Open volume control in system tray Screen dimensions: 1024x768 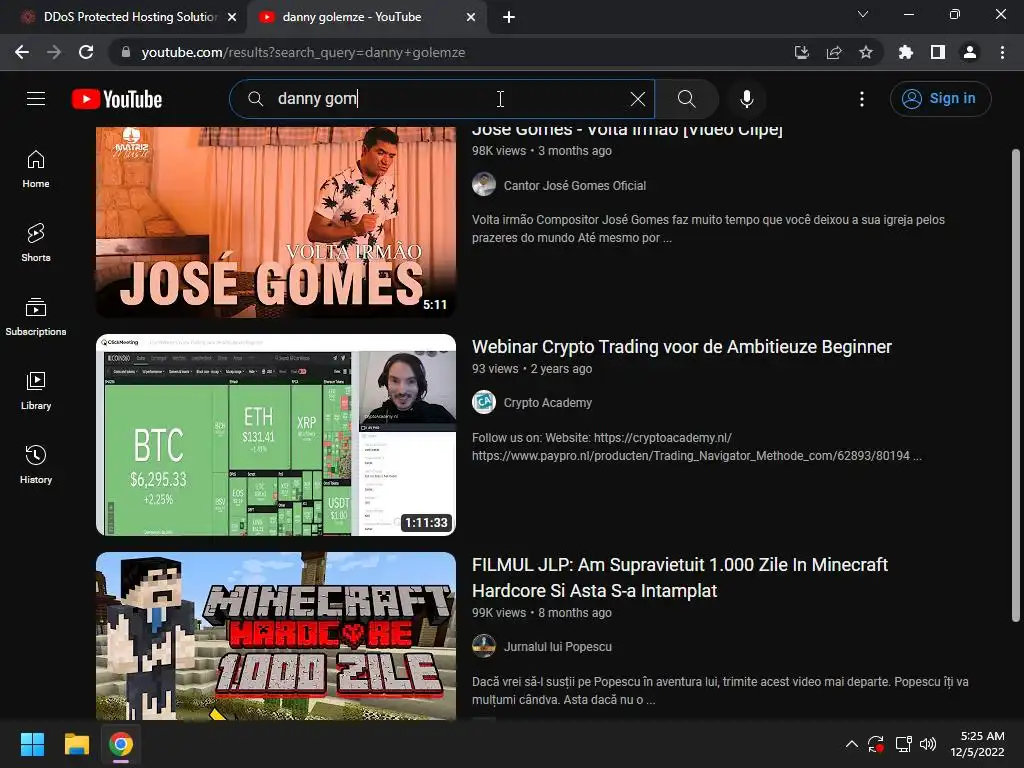coord(928,744)
